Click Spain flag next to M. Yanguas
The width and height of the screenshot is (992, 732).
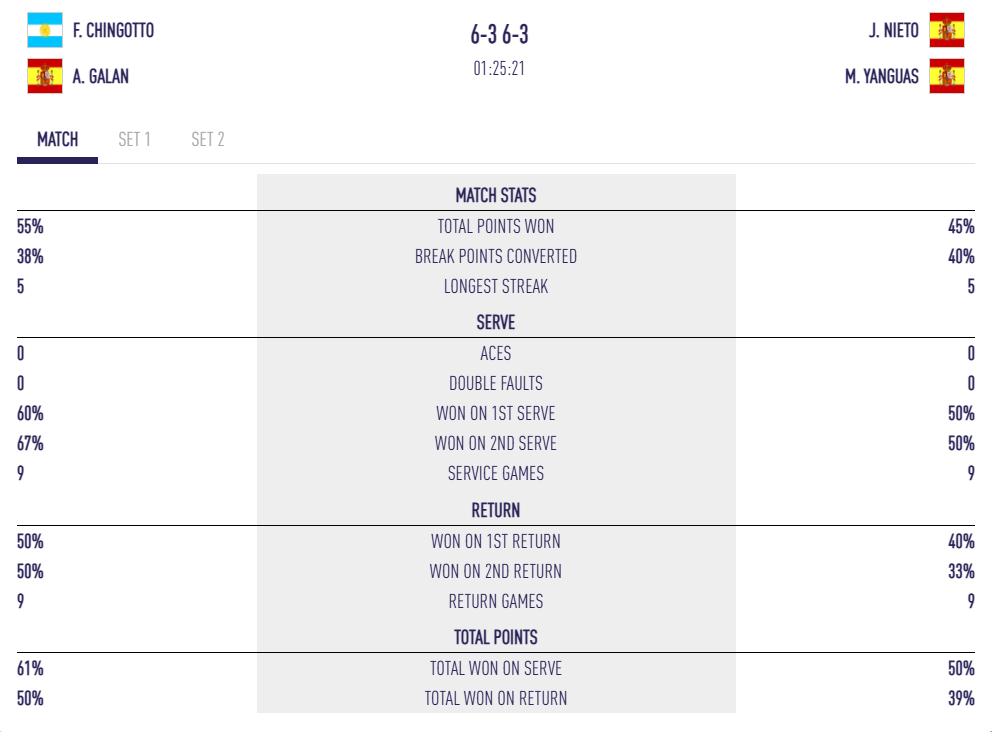click(946, 76)
